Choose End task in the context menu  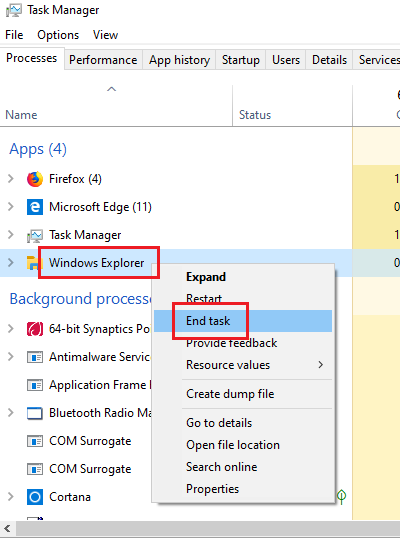coord(243,321)
